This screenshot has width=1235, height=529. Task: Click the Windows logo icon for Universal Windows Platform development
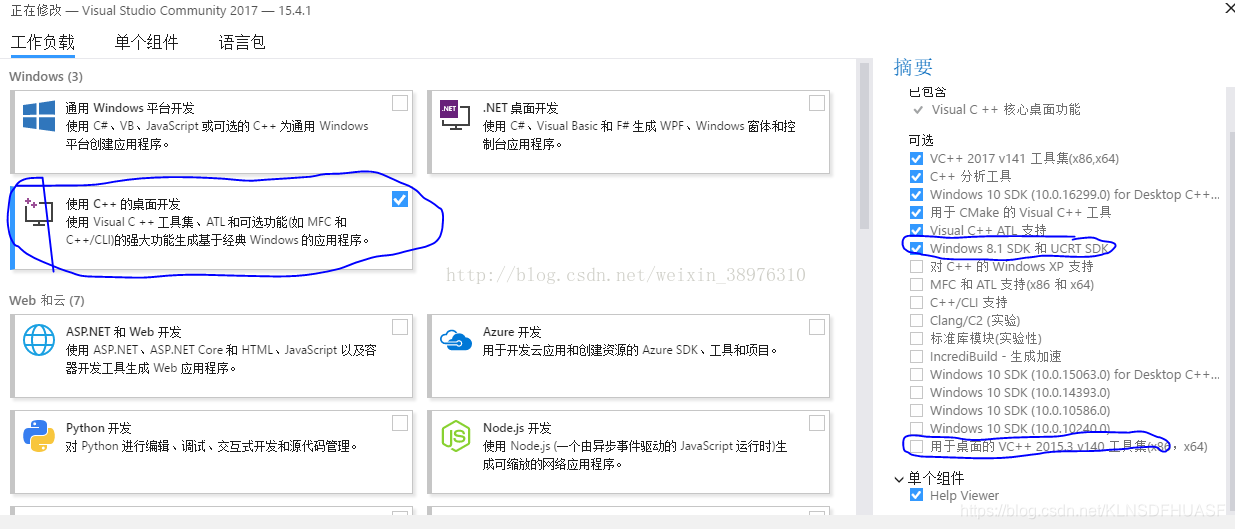coord(39,115)
